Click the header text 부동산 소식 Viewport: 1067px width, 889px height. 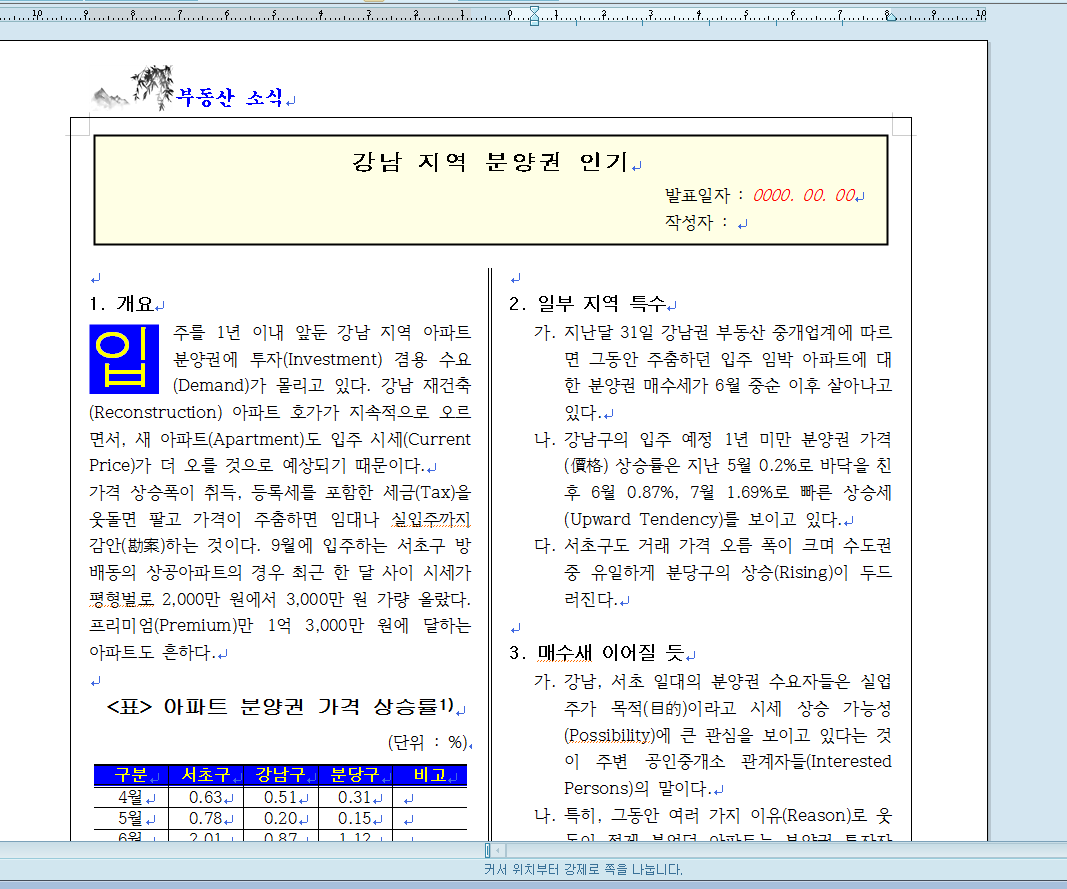click(230, 98)
